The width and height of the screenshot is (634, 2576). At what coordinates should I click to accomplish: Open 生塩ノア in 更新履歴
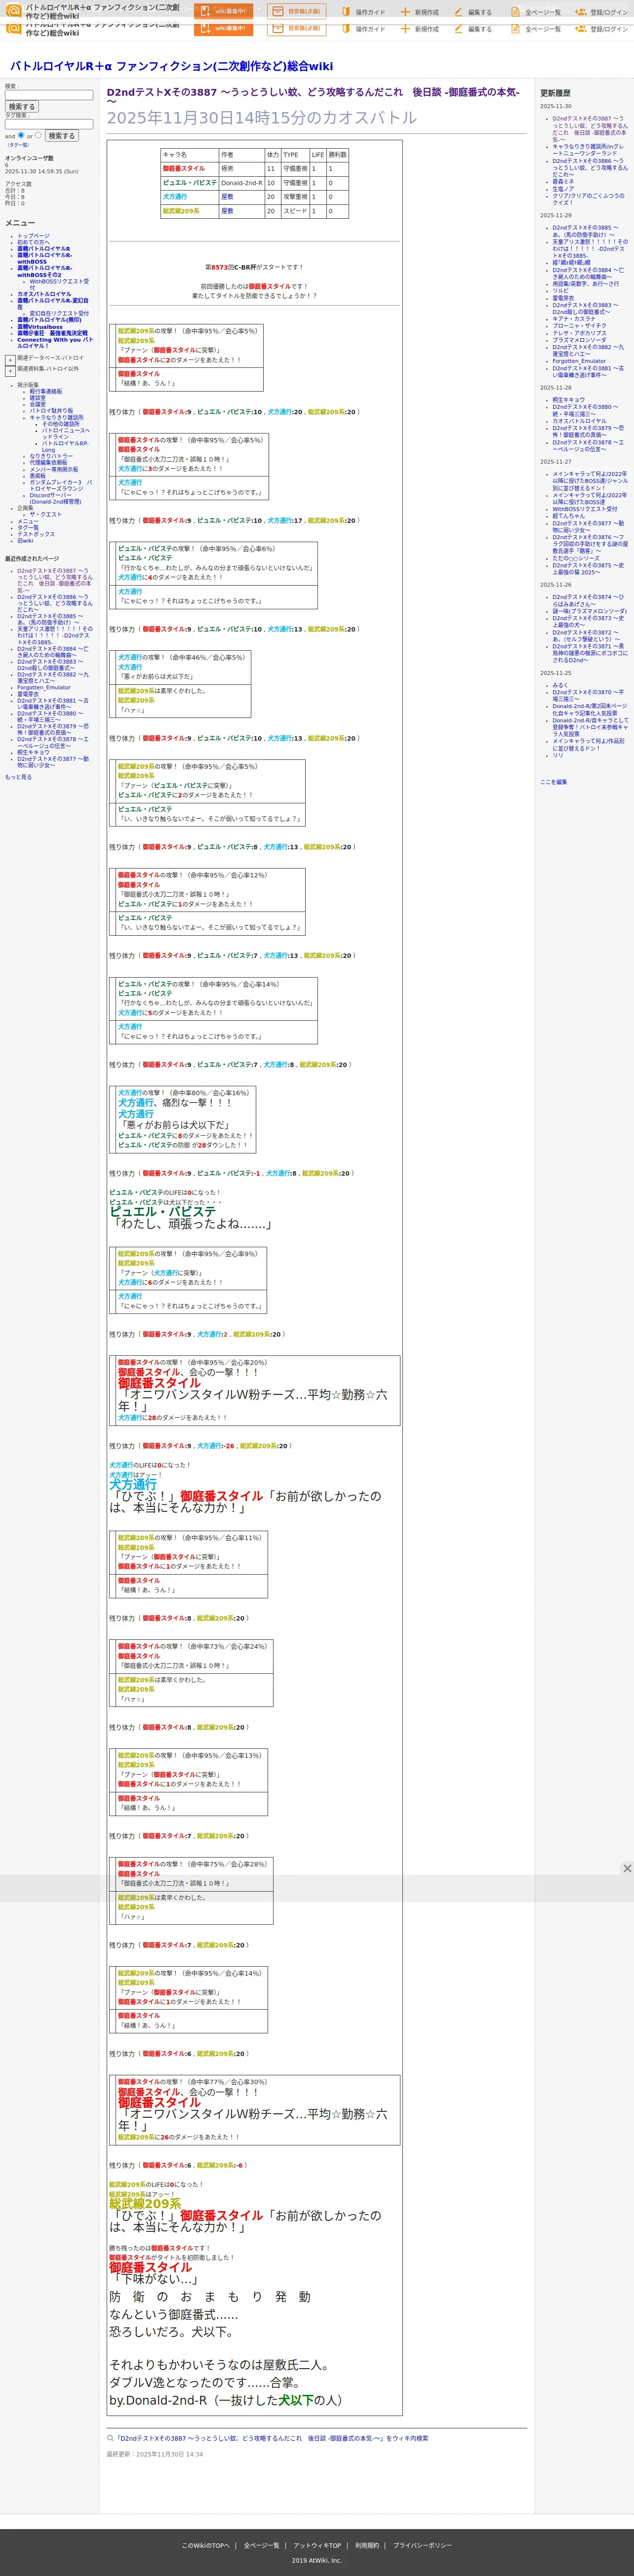click(x=563, y=188)
